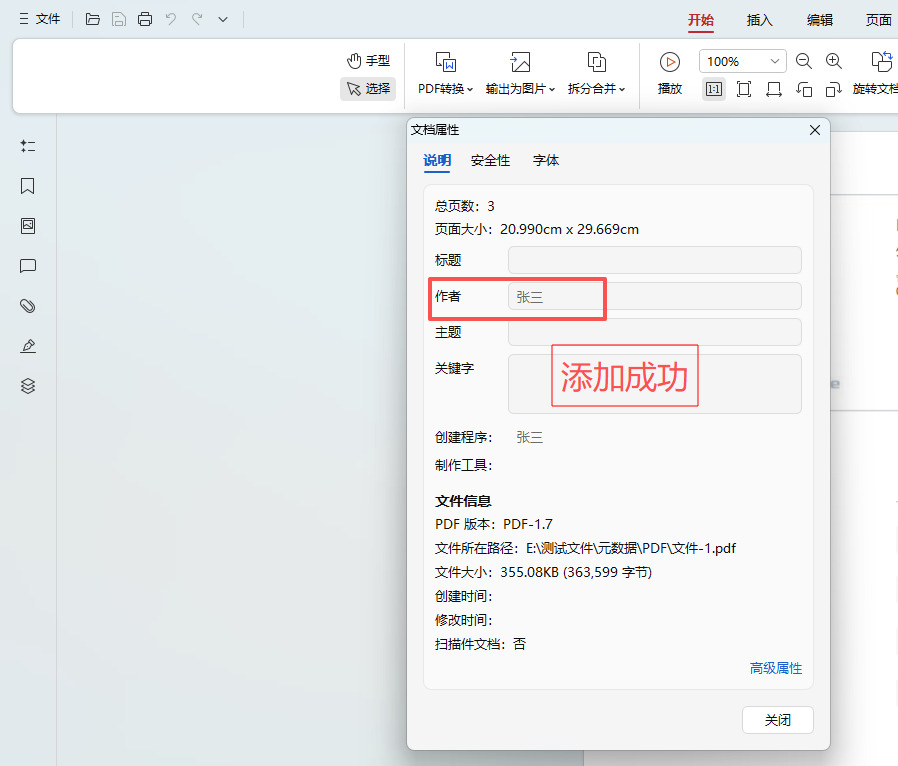Expand the quick access toolbar chevron
This screenshot has width=898, height=766.
click(223, 20)
